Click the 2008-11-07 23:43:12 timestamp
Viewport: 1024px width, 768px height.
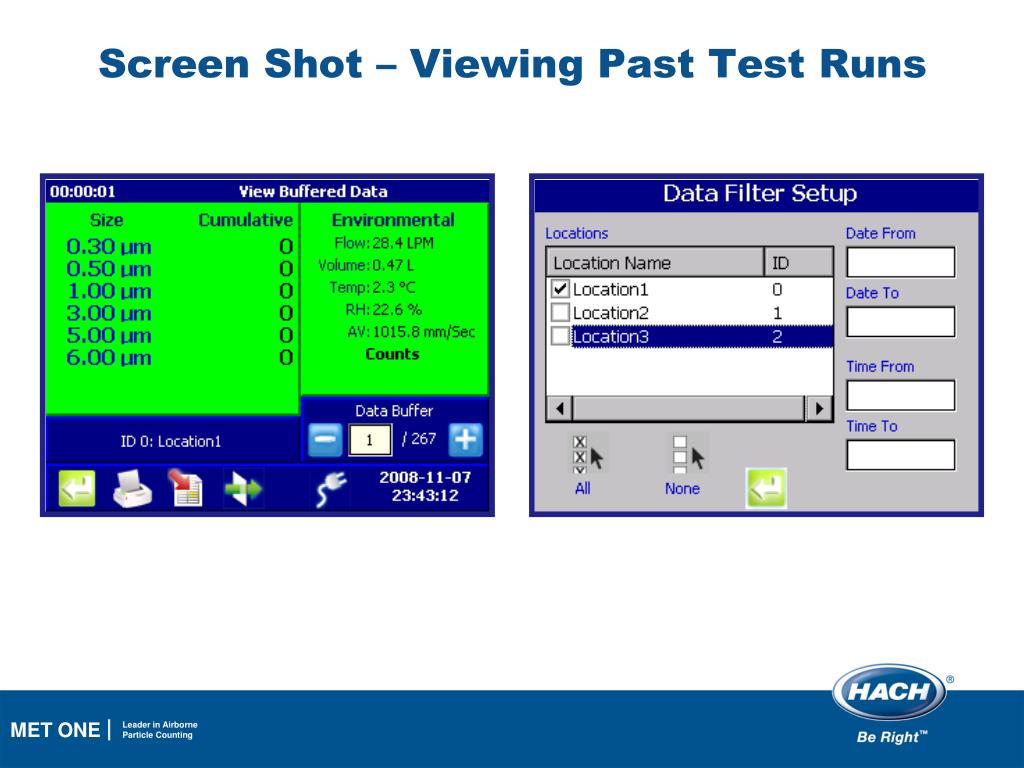click(425, 487)
